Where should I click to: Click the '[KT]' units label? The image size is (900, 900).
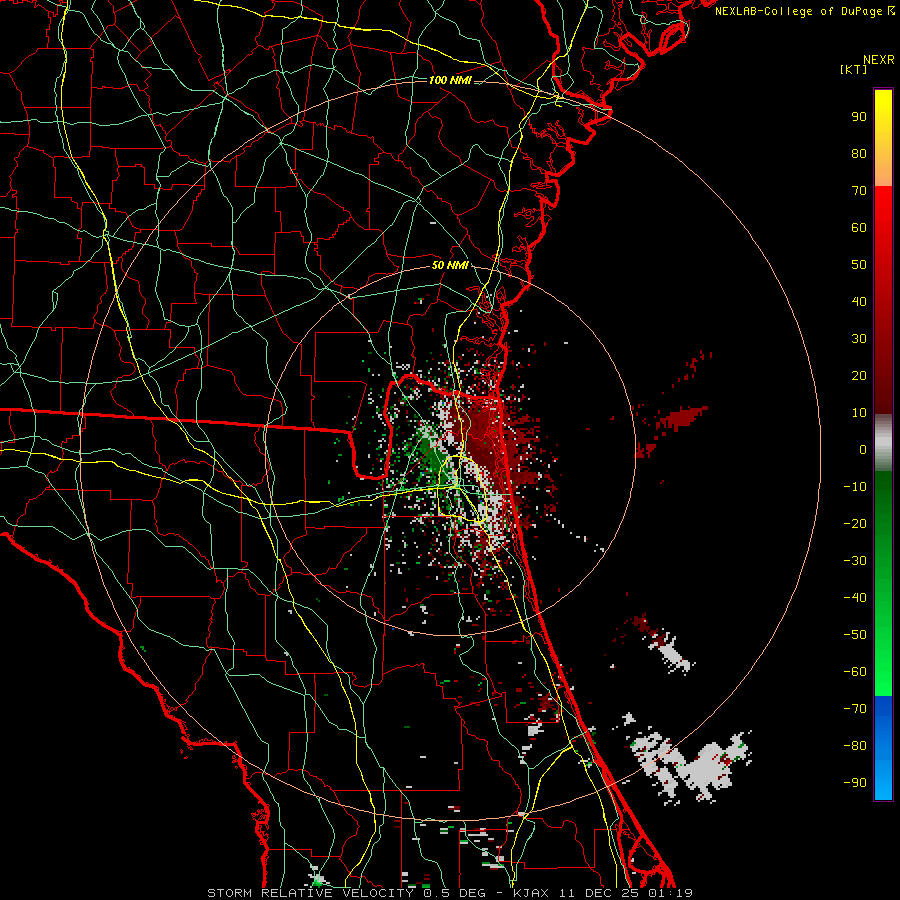point(853,69)
